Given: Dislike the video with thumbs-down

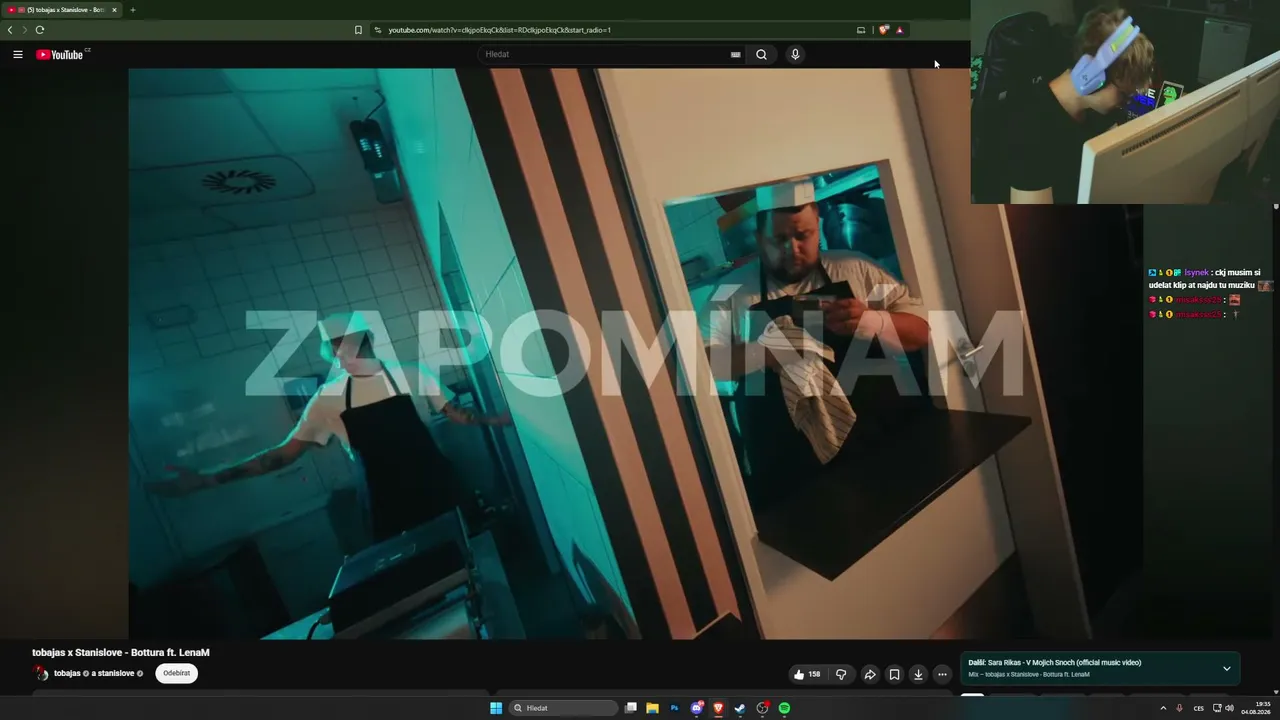Looking at the screenshot, I should pyautogui.click(x=841, y=674).
